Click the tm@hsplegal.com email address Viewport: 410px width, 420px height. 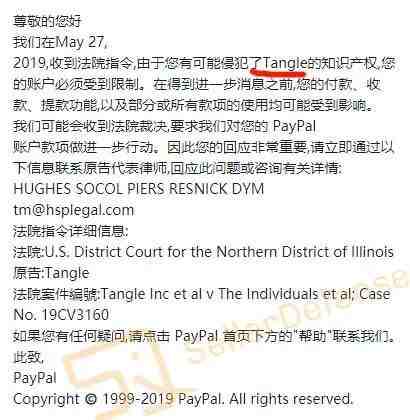click(x=74, y=210)
